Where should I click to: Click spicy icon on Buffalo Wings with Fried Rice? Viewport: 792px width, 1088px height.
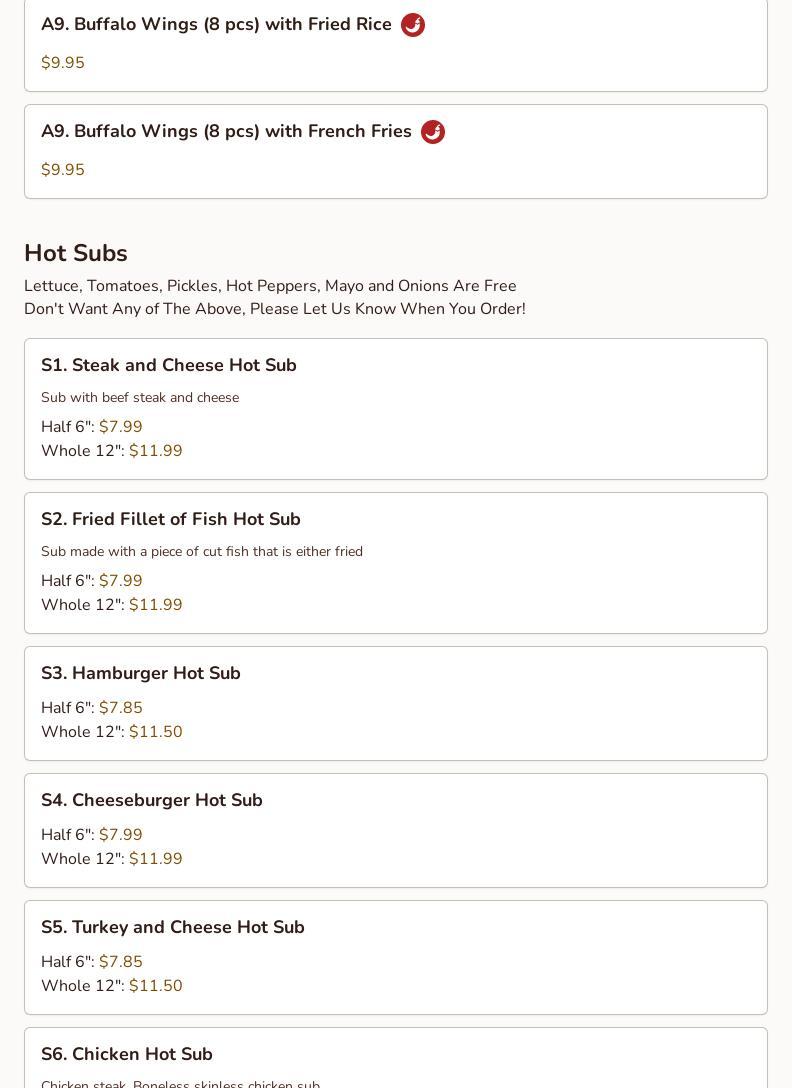click(413, 25)
